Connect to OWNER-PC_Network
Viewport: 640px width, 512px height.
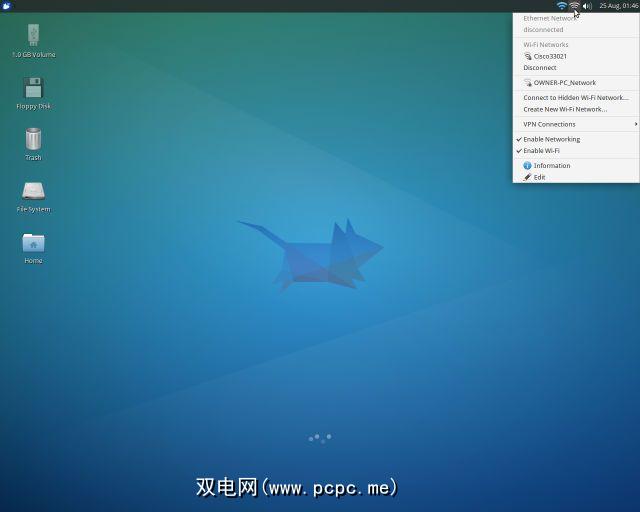(x=564, y=83)
